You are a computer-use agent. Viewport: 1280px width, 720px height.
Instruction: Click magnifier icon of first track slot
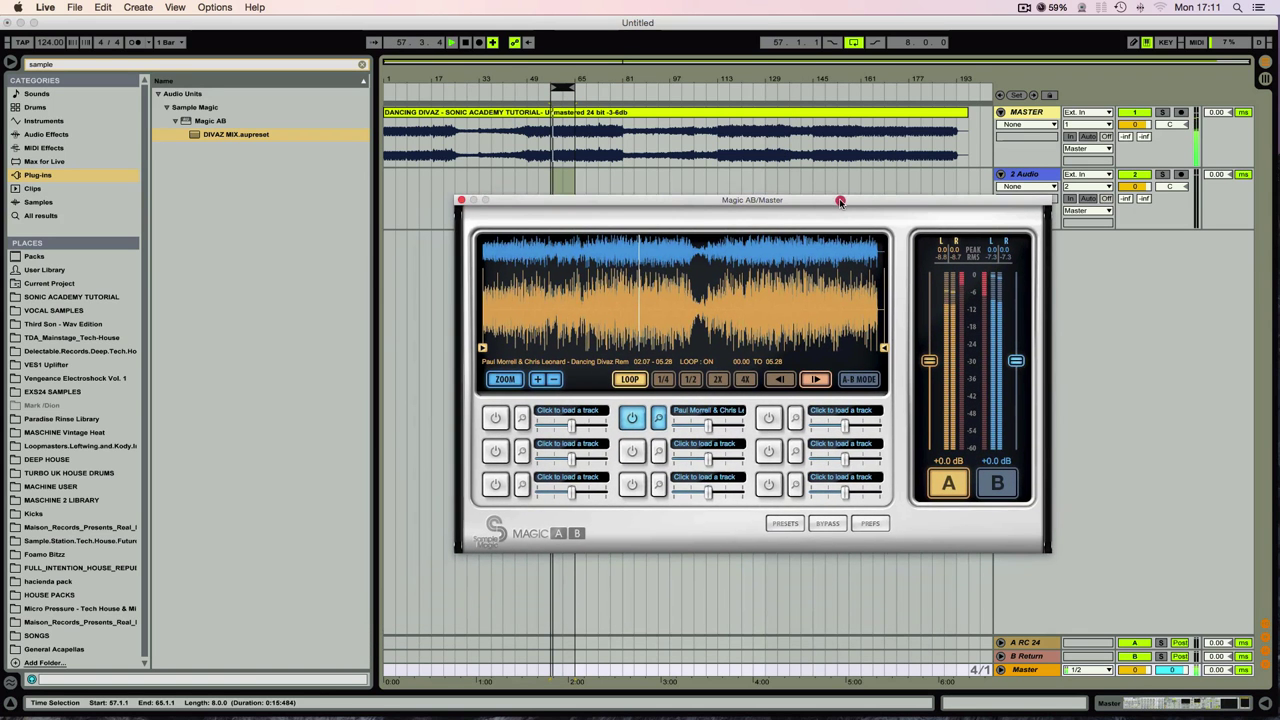pos(522,418)
